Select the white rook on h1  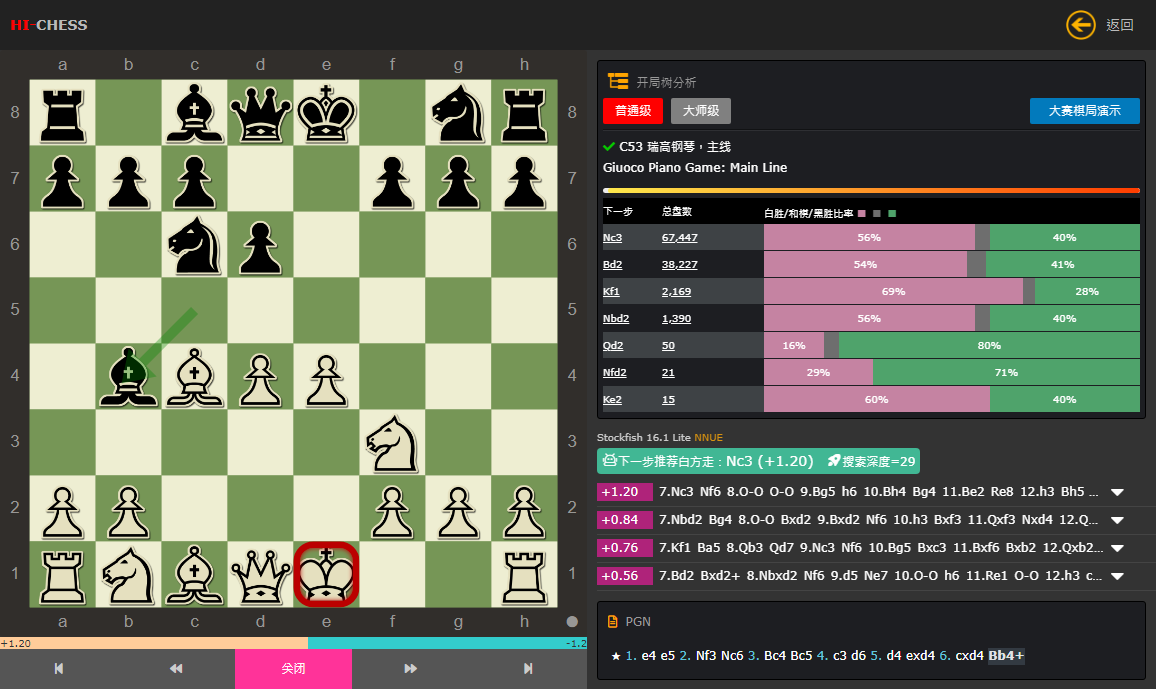[524, 574]
